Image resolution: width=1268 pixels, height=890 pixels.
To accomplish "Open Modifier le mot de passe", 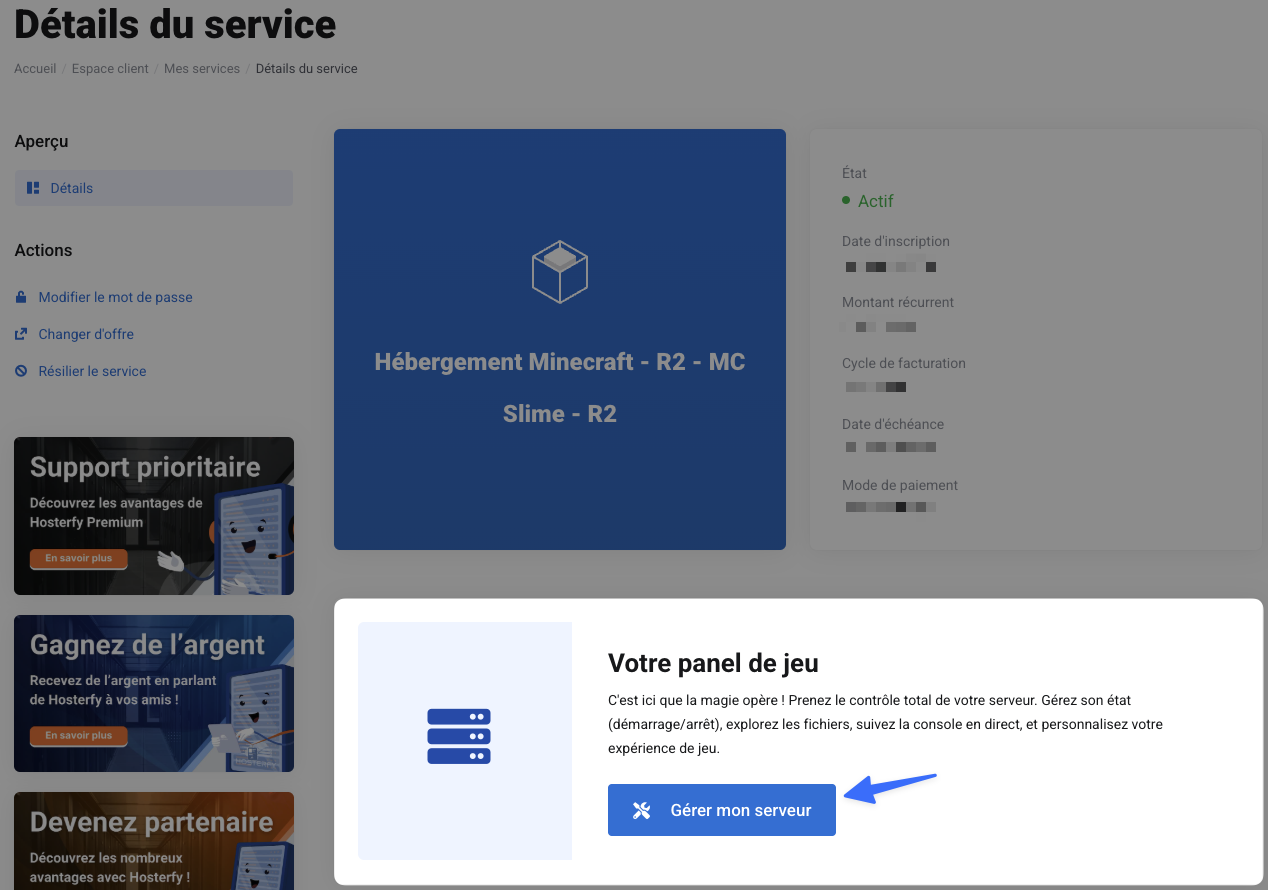I will tap(115, 297).
